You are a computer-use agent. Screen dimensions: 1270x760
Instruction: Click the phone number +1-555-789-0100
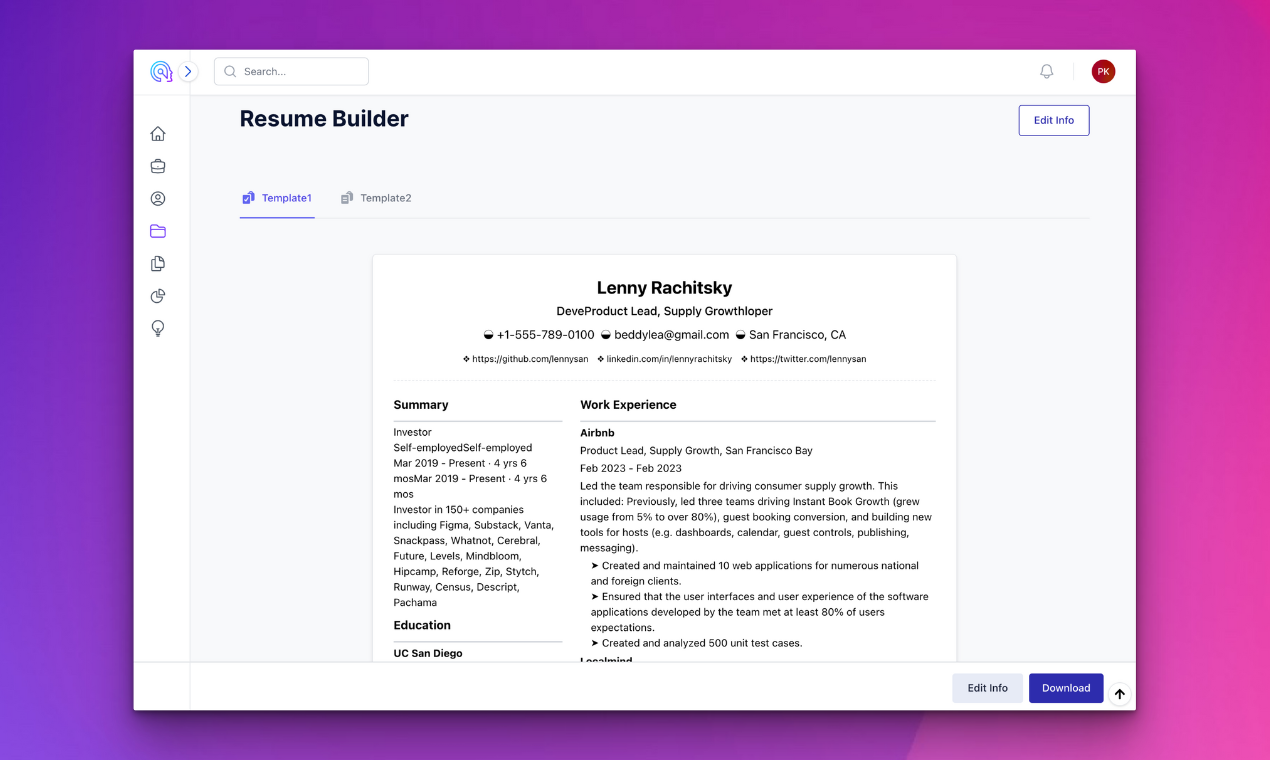point(546,335)
